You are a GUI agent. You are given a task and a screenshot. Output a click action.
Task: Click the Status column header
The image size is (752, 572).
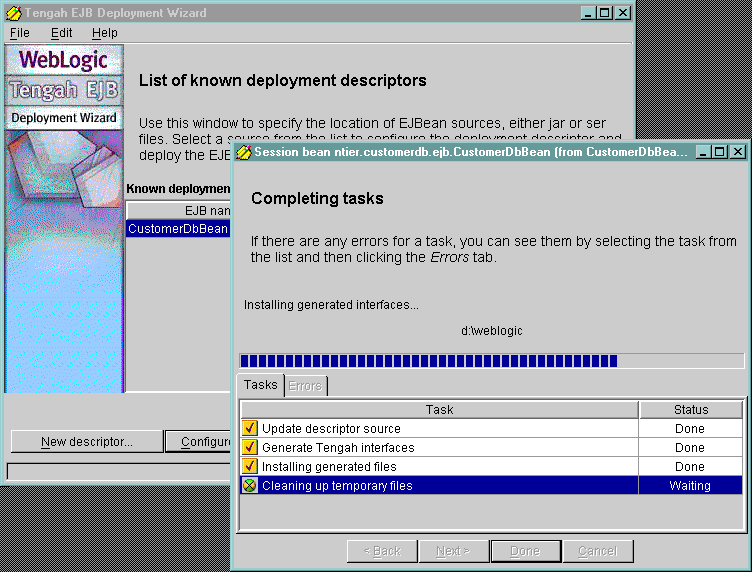pos(691,409)
